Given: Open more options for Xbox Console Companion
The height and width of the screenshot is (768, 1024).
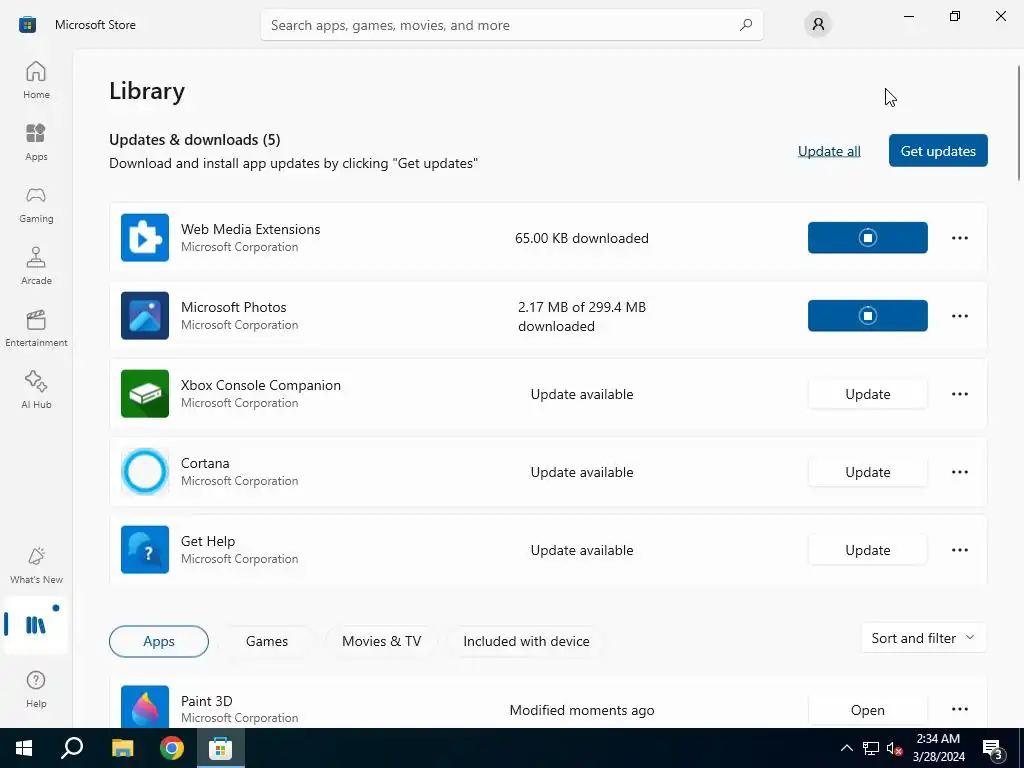Looking at the screenshot, I should pyautogui.click(x=959, y=394).
